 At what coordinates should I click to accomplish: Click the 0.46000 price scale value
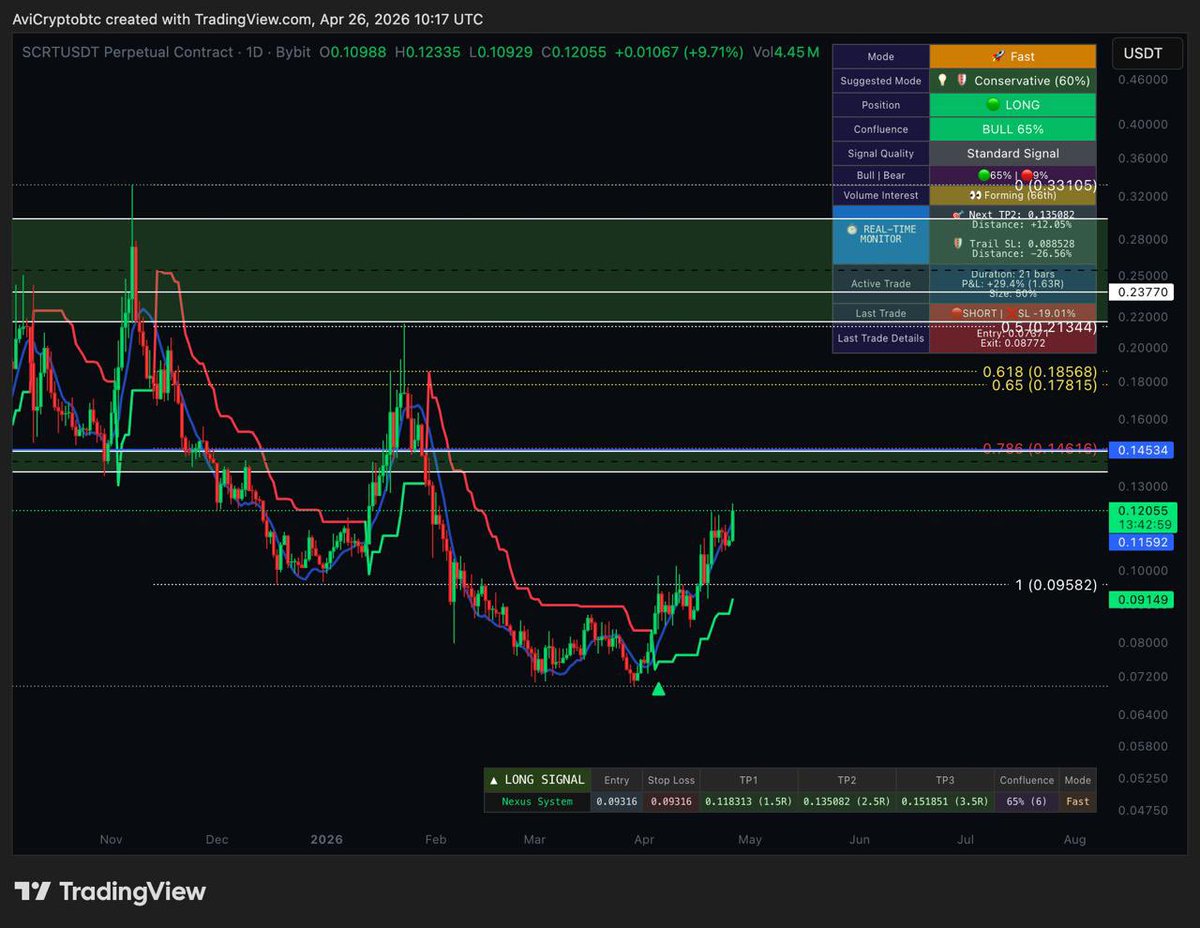click(x=1142, y=80)
